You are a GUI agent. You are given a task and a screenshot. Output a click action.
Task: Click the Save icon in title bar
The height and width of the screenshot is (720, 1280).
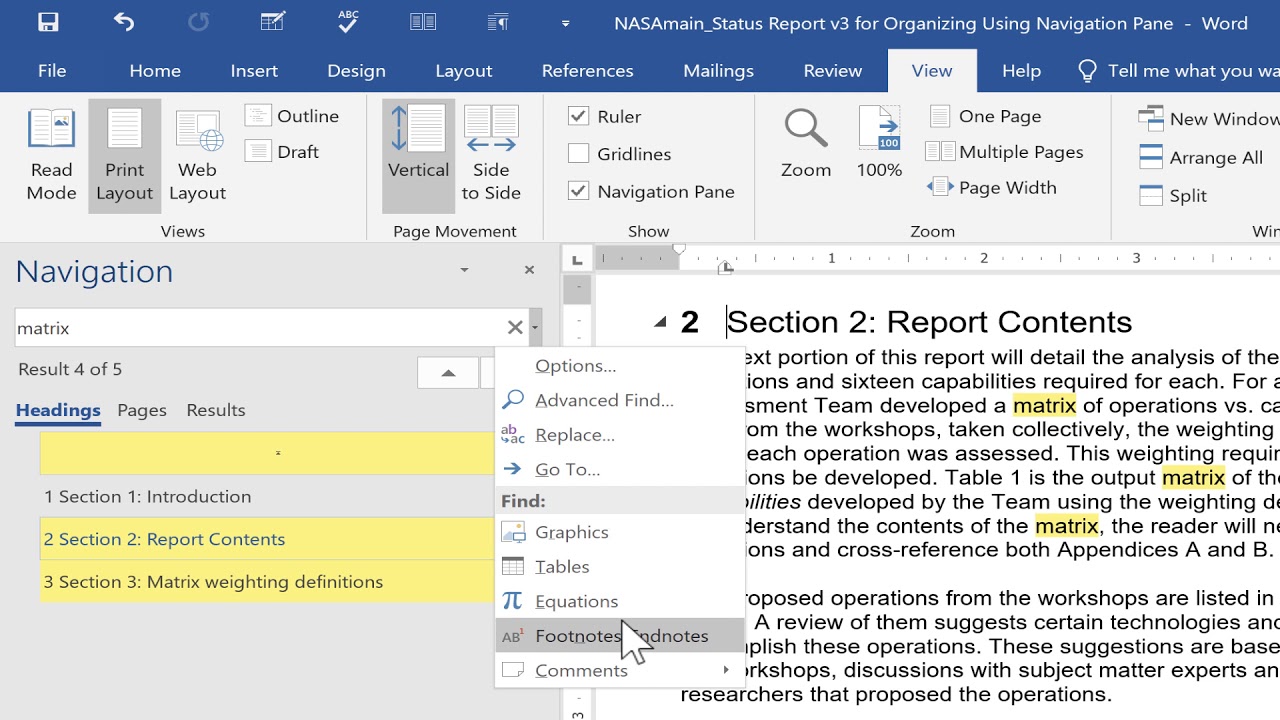47,22
